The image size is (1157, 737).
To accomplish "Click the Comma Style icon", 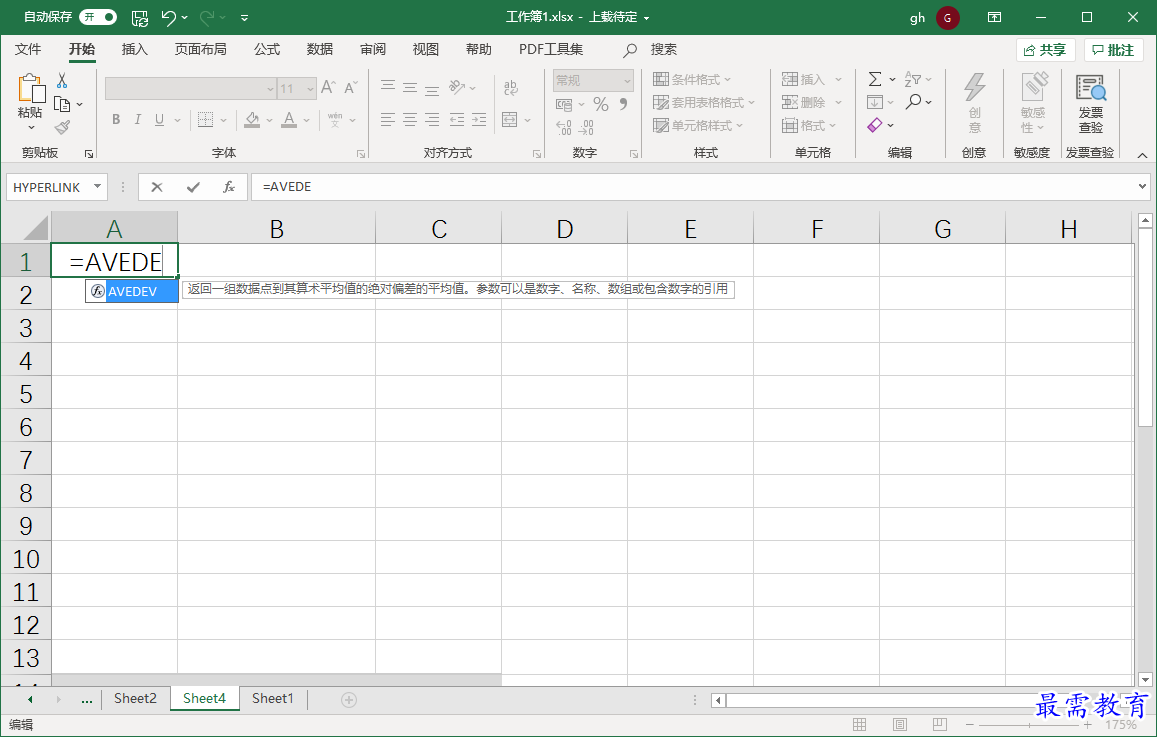I will [624, 104].
